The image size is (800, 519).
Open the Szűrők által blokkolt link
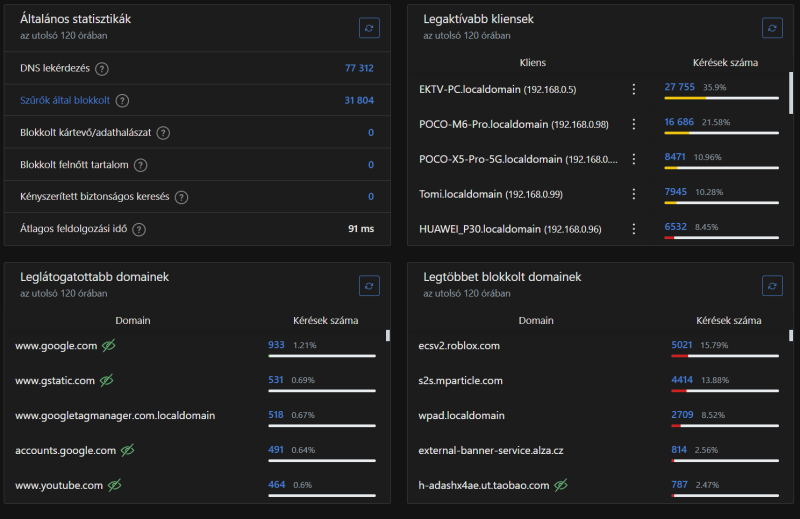pos(65,101)
